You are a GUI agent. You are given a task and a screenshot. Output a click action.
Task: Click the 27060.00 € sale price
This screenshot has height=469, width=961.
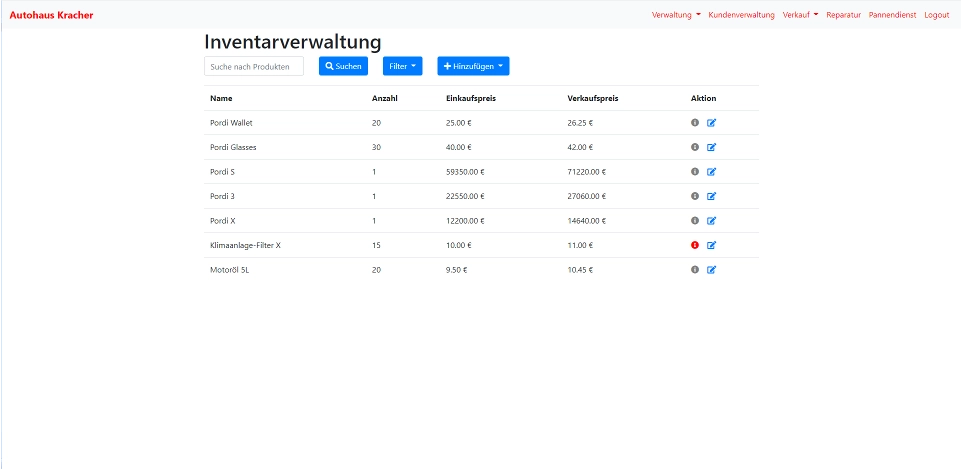coord(587,196)
